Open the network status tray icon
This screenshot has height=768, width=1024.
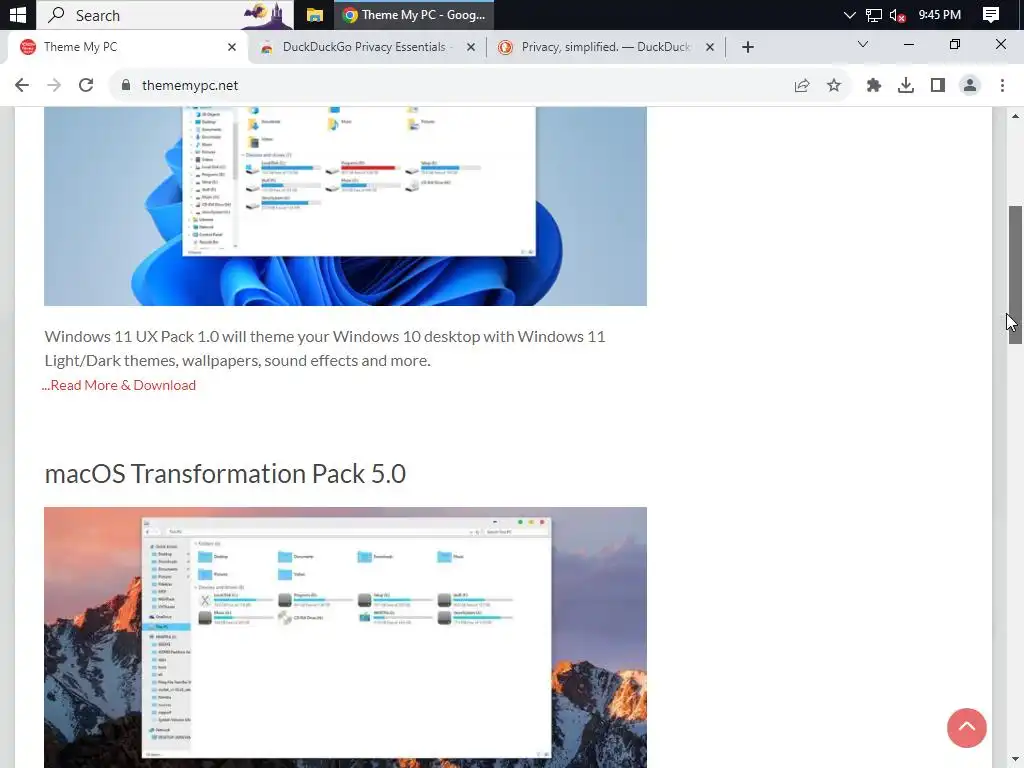pos(874,14)
